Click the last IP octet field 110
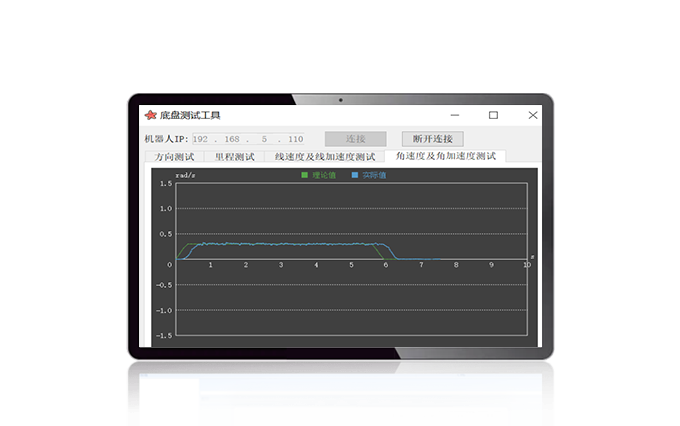This screenshot has height=426, width=680. pyautogui.click(x=295, y=139)
